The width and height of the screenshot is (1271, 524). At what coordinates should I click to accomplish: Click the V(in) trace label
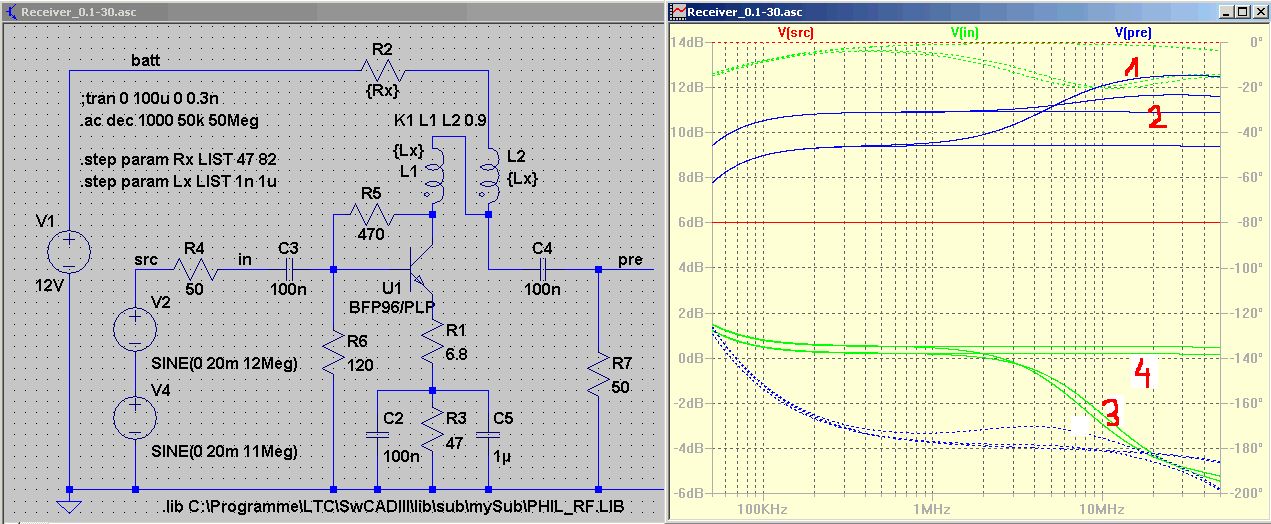(964, 32)
